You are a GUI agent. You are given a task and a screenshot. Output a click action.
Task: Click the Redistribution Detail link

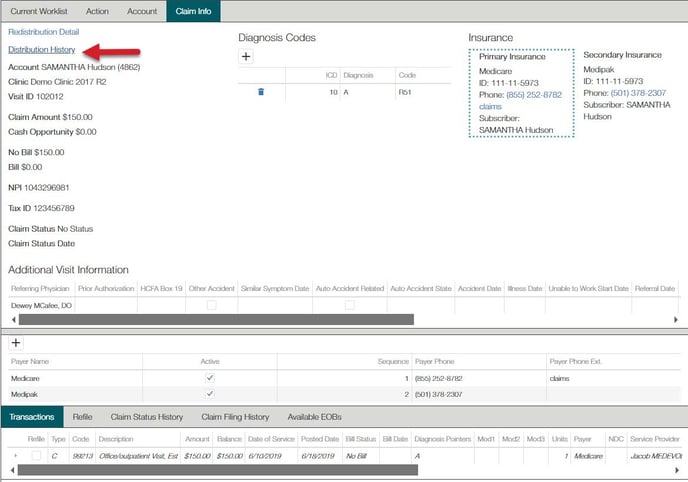[x=43, y=33]
